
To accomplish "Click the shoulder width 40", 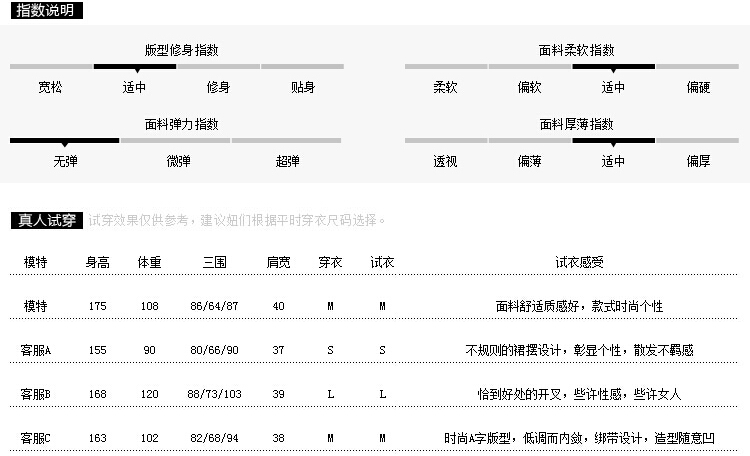I will click(x=278, y=306).
